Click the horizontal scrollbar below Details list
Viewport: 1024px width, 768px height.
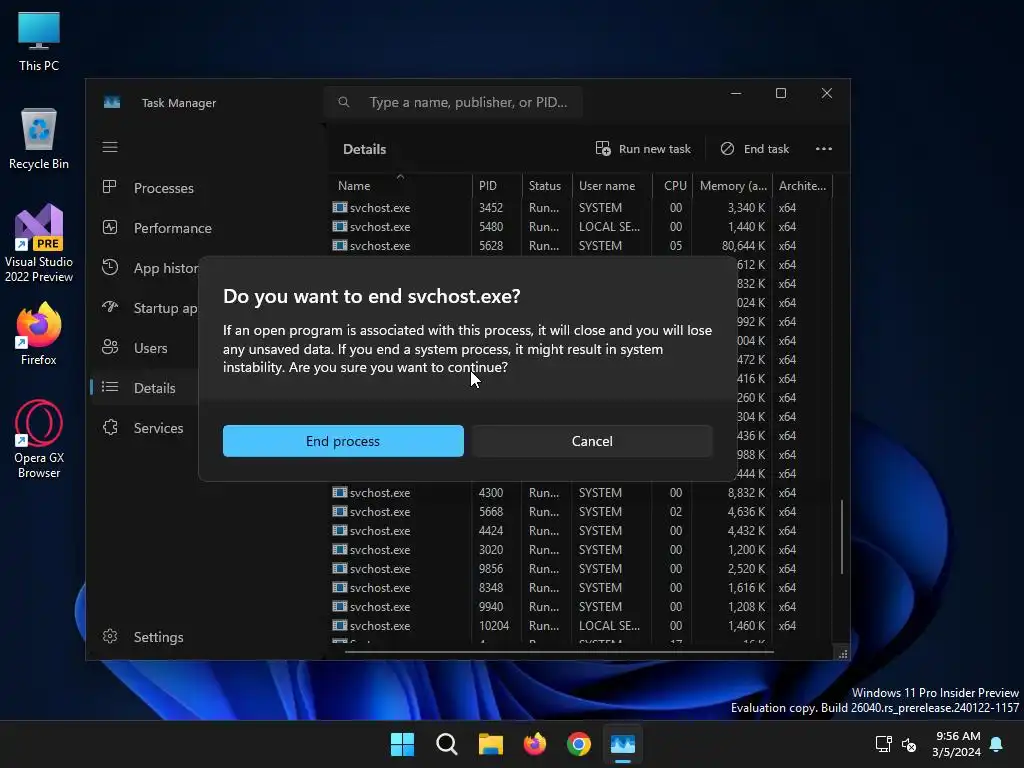click(559, 651)
